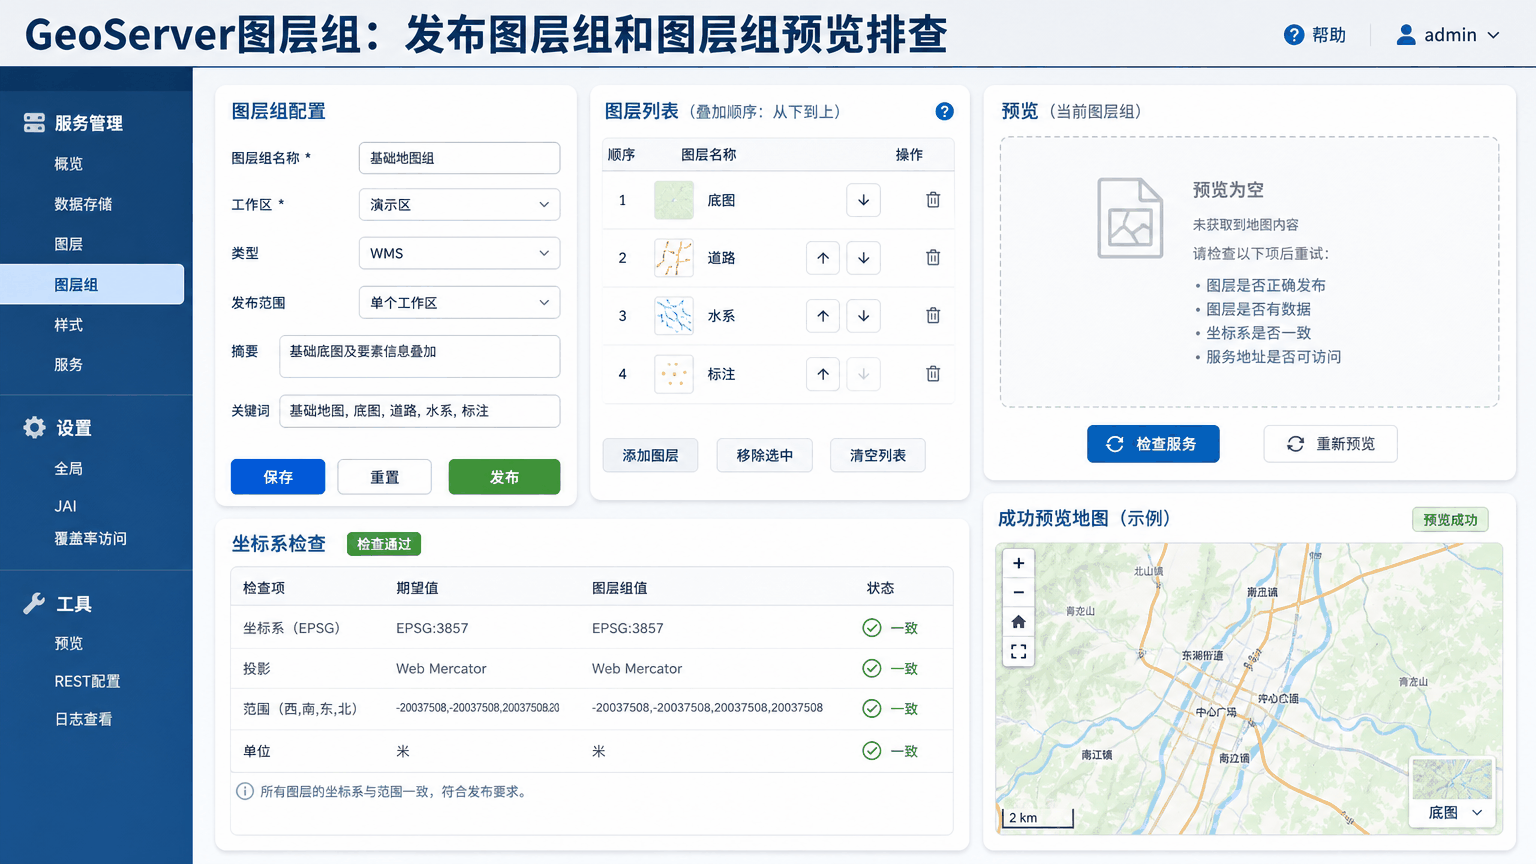
Task: Select 图层组 in the sidebar
Action: 92,284
